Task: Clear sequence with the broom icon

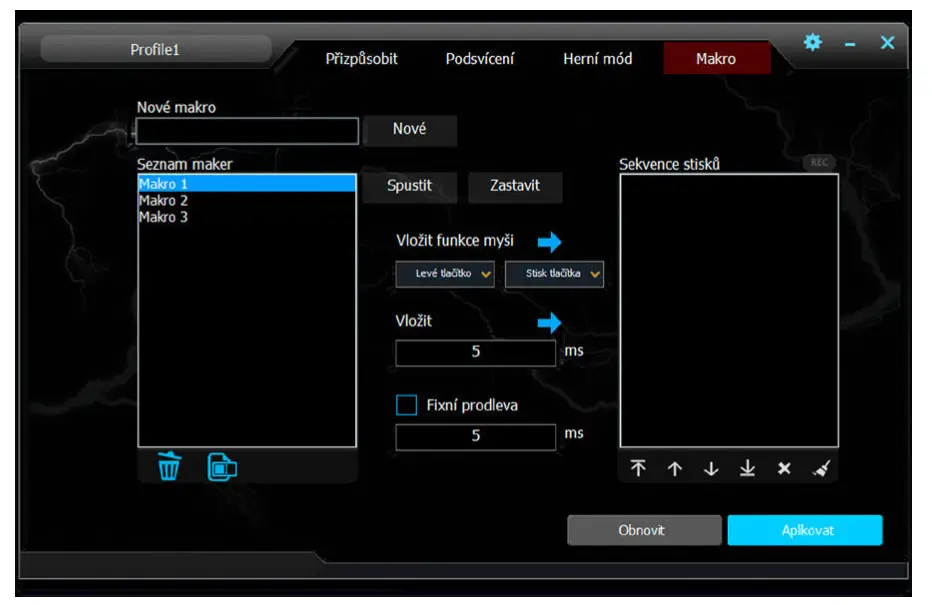Action: point(821,468)
